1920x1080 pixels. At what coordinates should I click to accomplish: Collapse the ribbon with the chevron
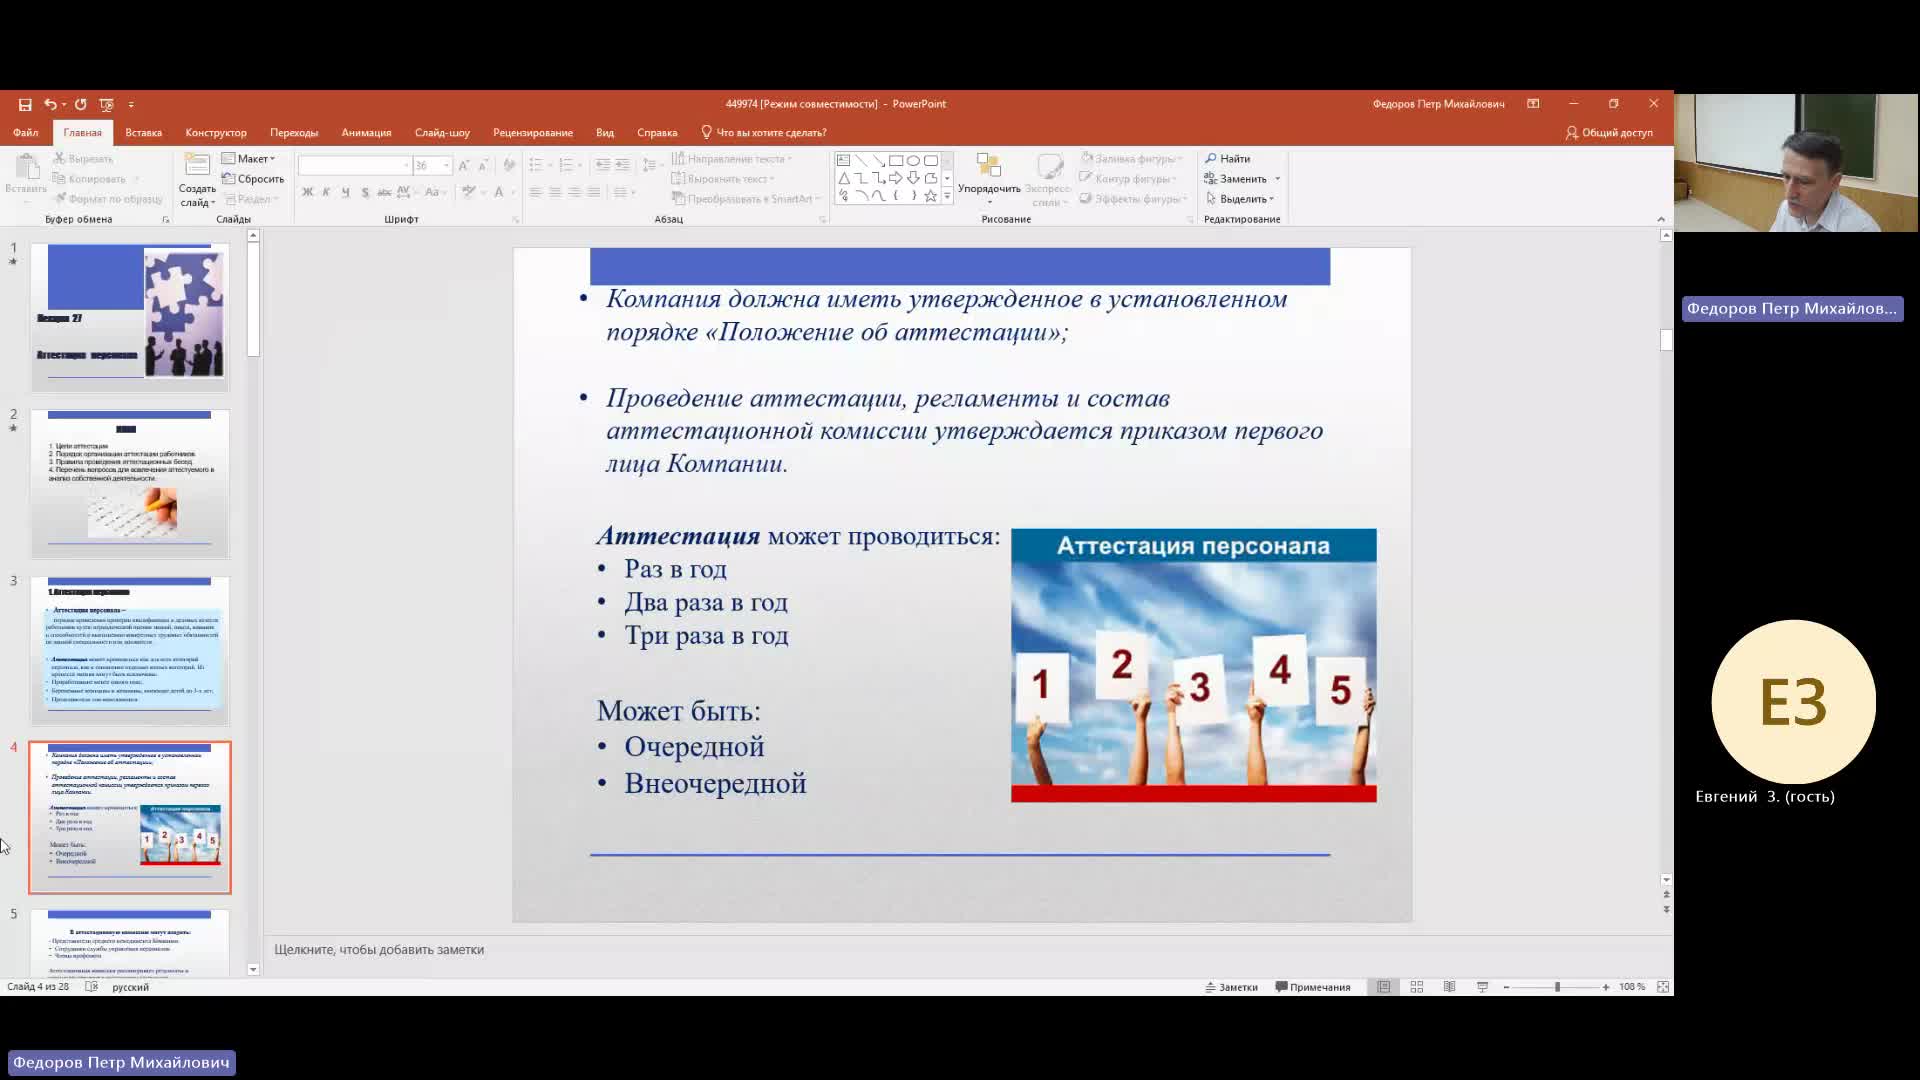(x=1661, y=219)
